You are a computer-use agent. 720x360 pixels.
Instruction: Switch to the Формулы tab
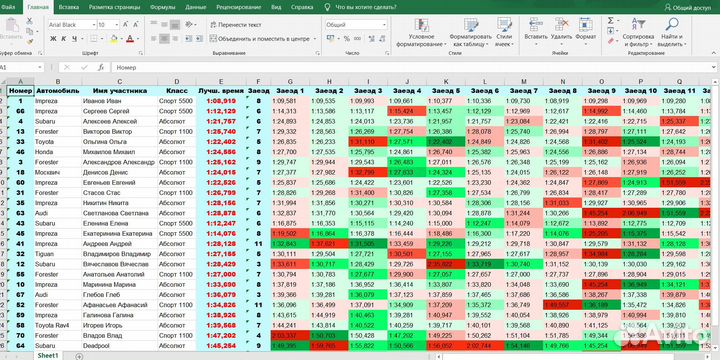[x=163, y=7]
